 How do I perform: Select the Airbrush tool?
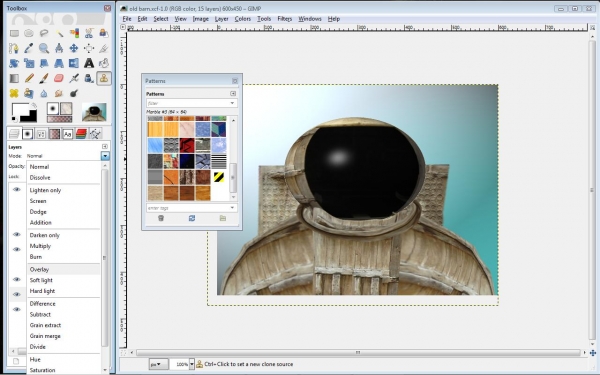(x=74, y=78)
